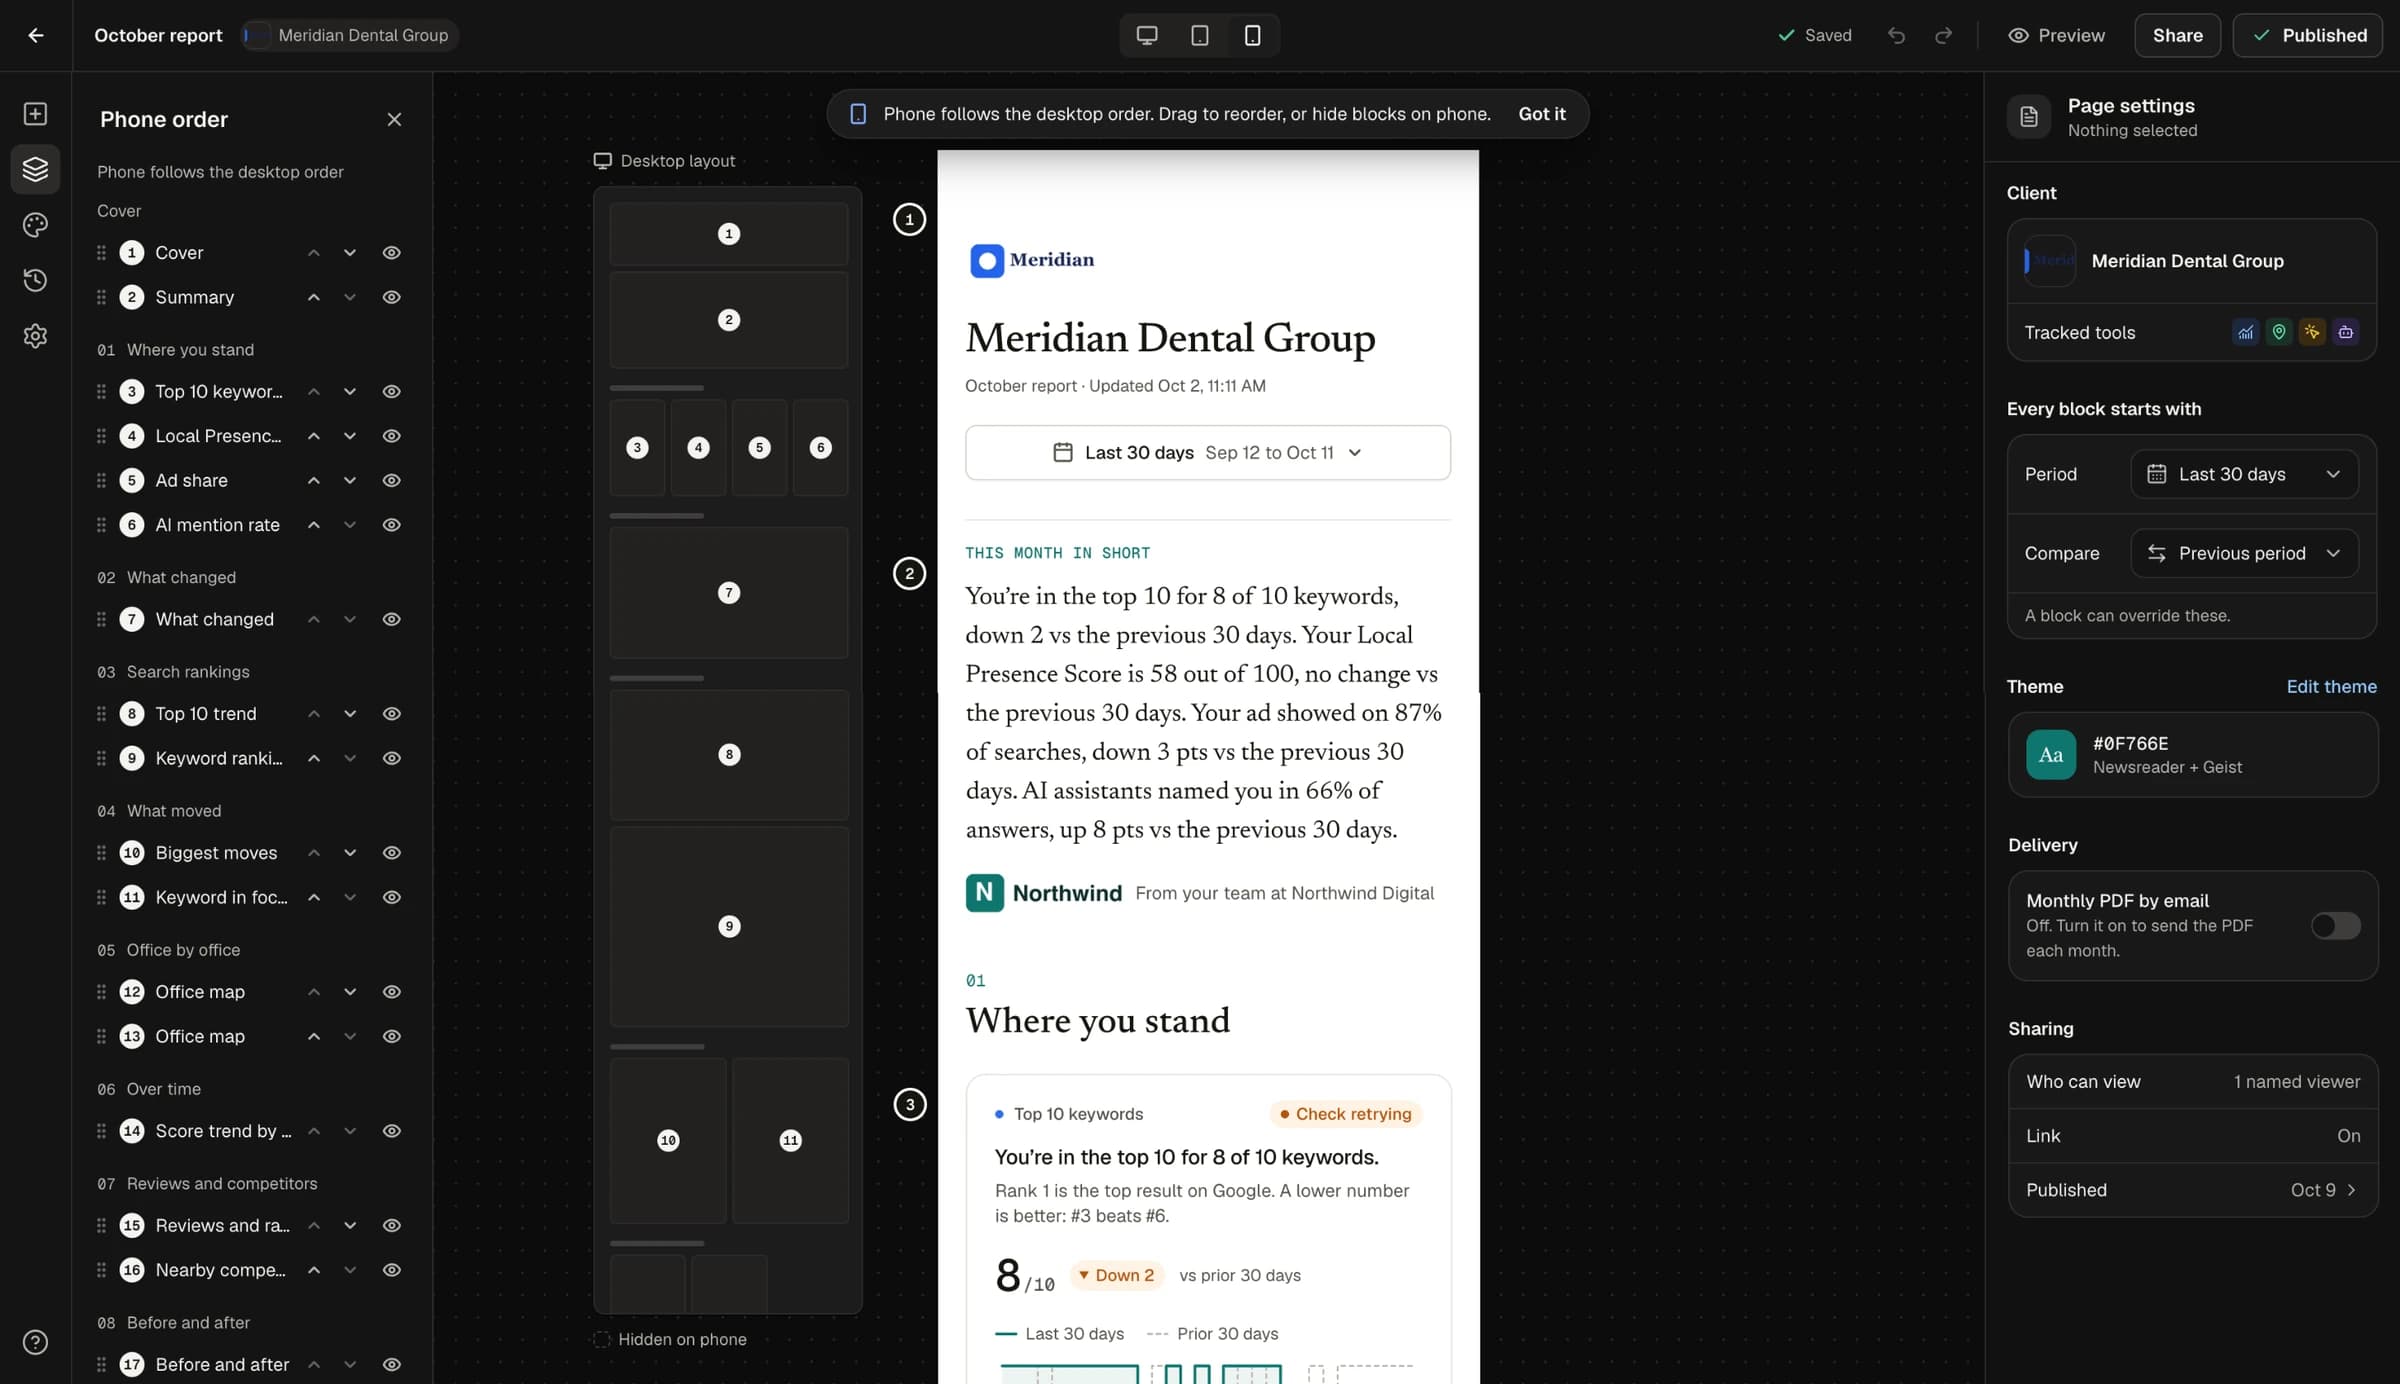Enable Monthly PDF by email switch
This screenshot has width=2400, height=1384.
tap(2335, 926)
